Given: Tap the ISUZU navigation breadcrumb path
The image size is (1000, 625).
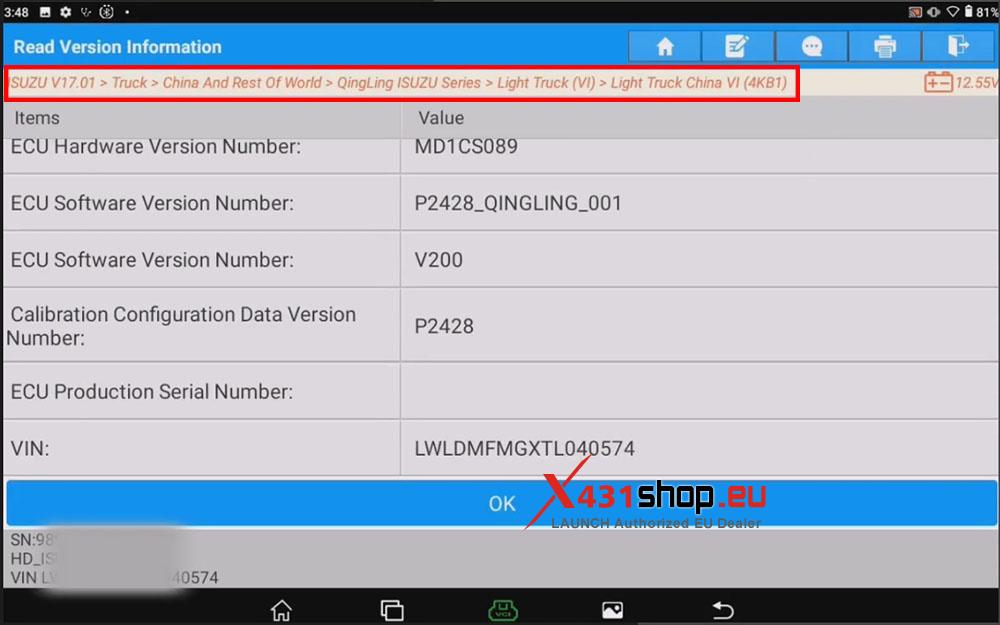Looking at the screenshot, I should click(399, 82).
